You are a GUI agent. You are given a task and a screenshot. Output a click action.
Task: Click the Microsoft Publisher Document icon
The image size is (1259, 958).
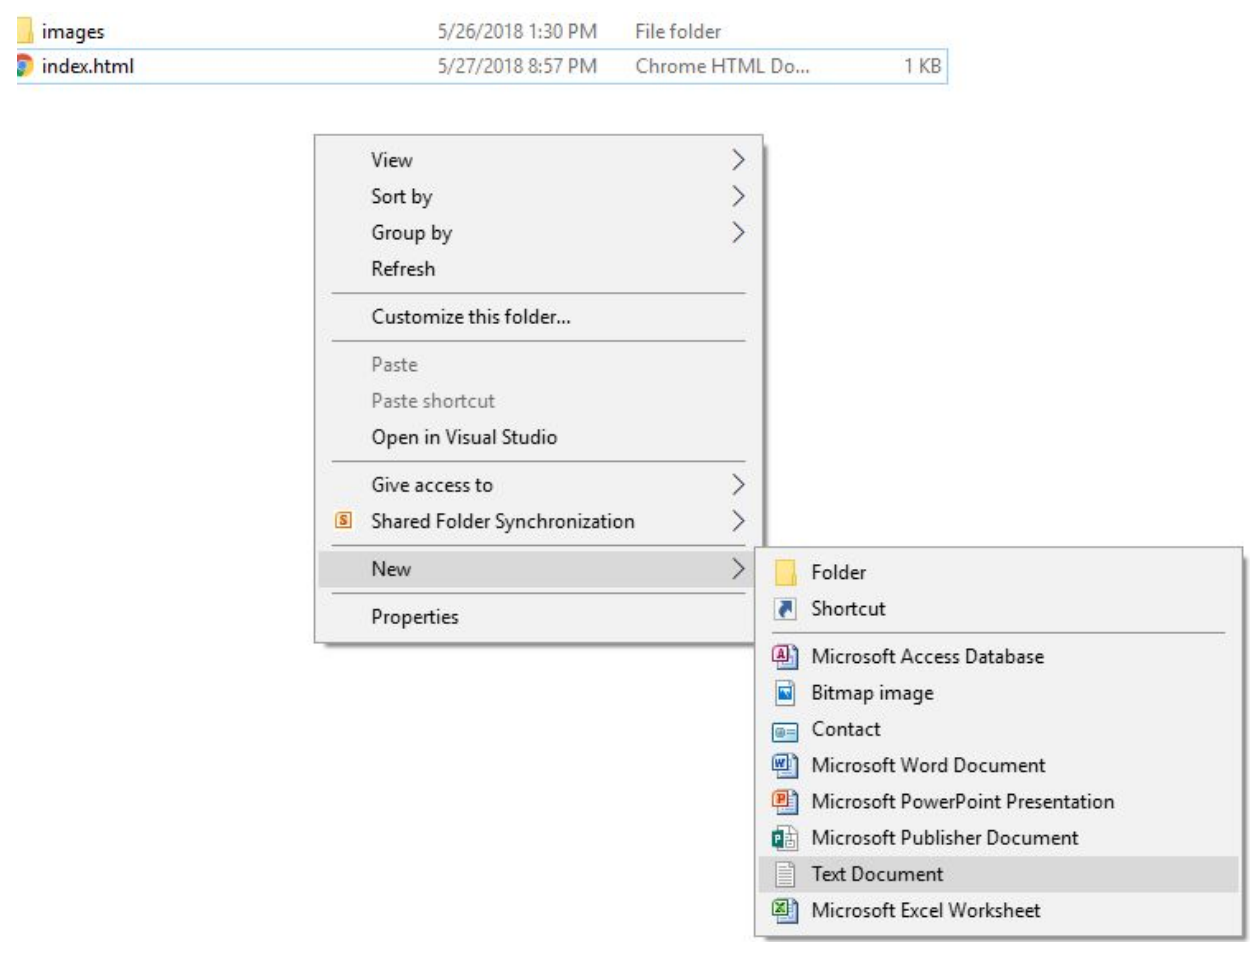(785, 838)
